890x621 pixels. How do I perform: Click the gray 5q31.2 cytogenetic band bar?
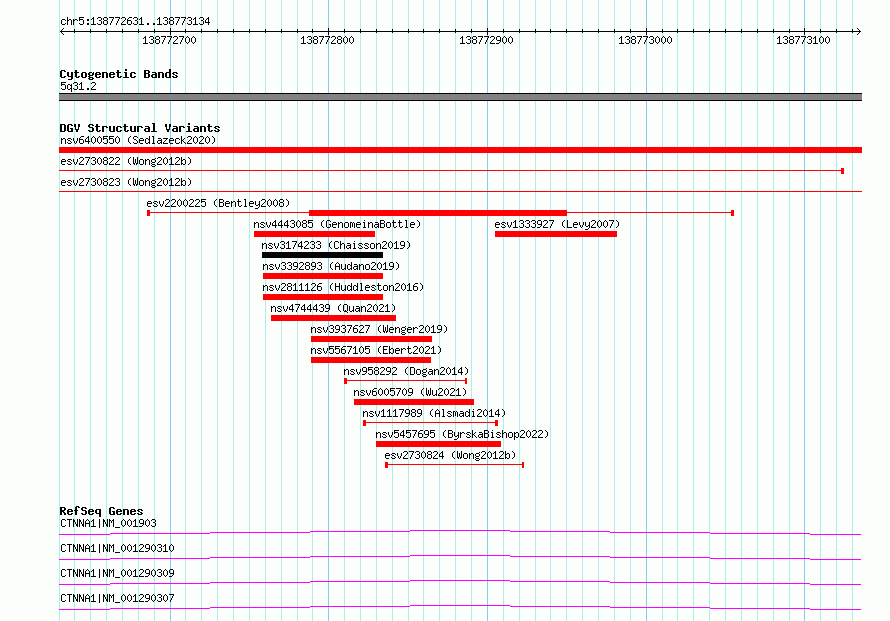coord(460,97)
